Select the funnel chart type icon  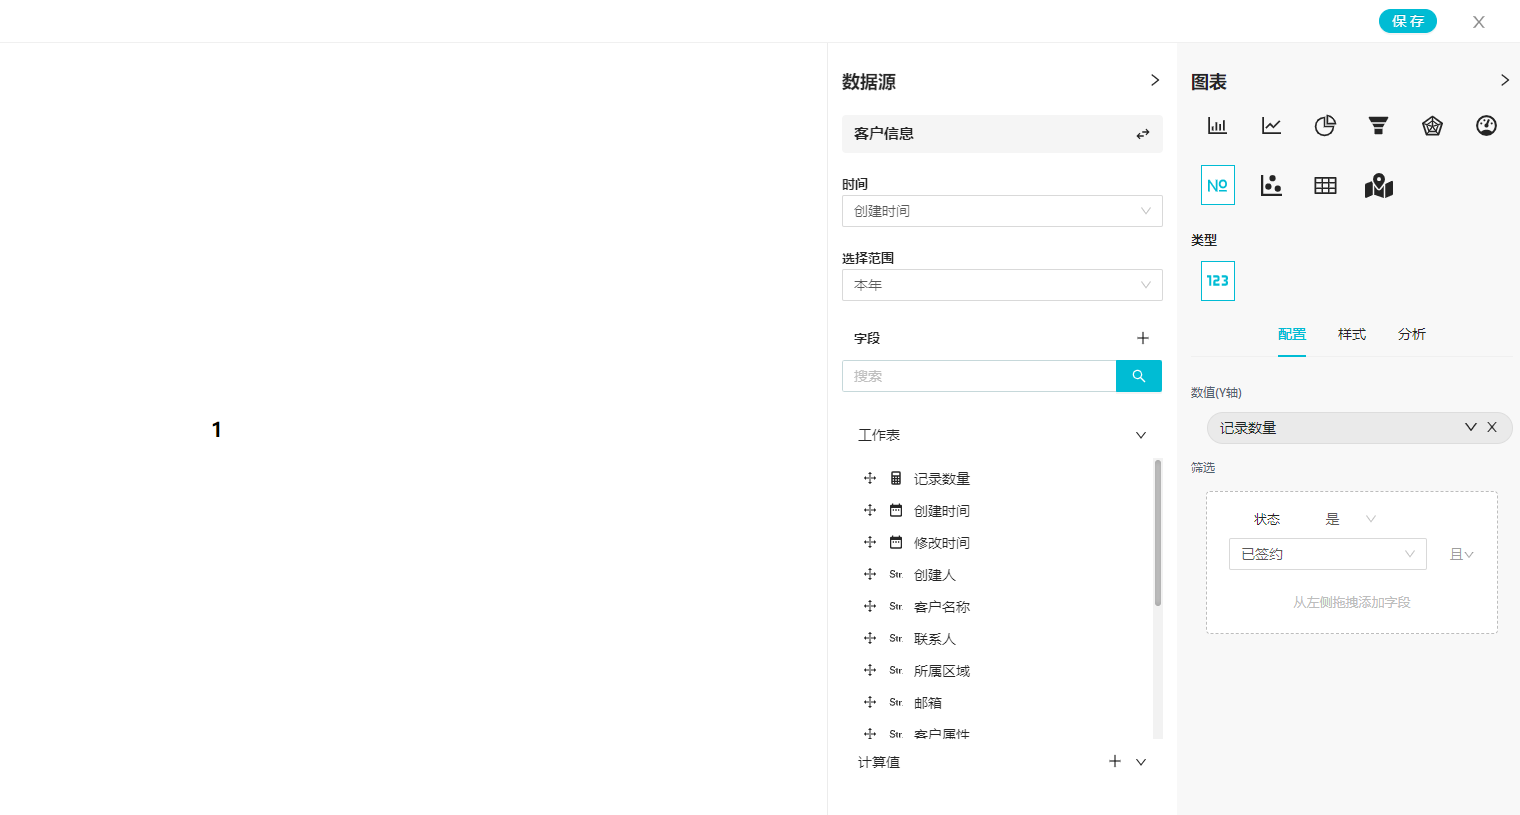click(1379, 126)
